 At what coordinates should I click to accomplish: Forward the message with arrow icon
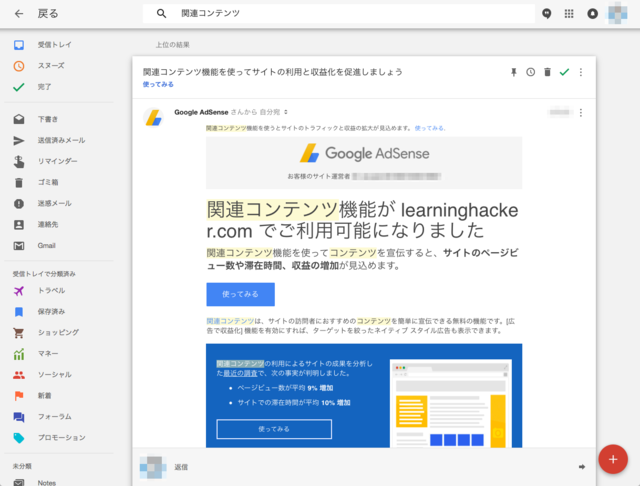[x=582, y=467]
